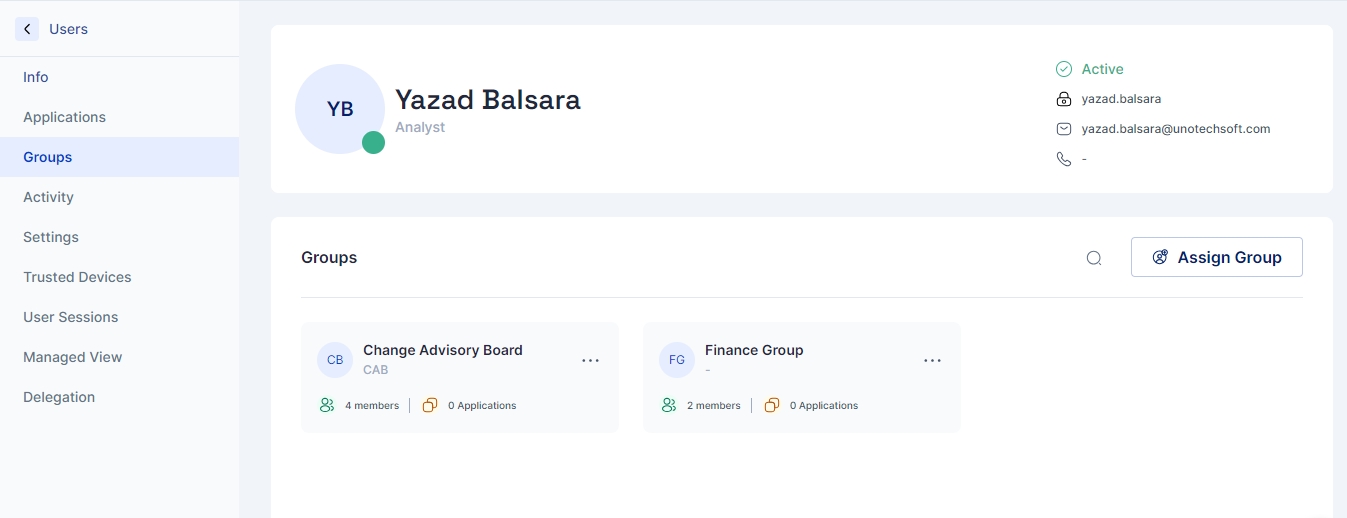Open the Delegation section

coord(59,397)
